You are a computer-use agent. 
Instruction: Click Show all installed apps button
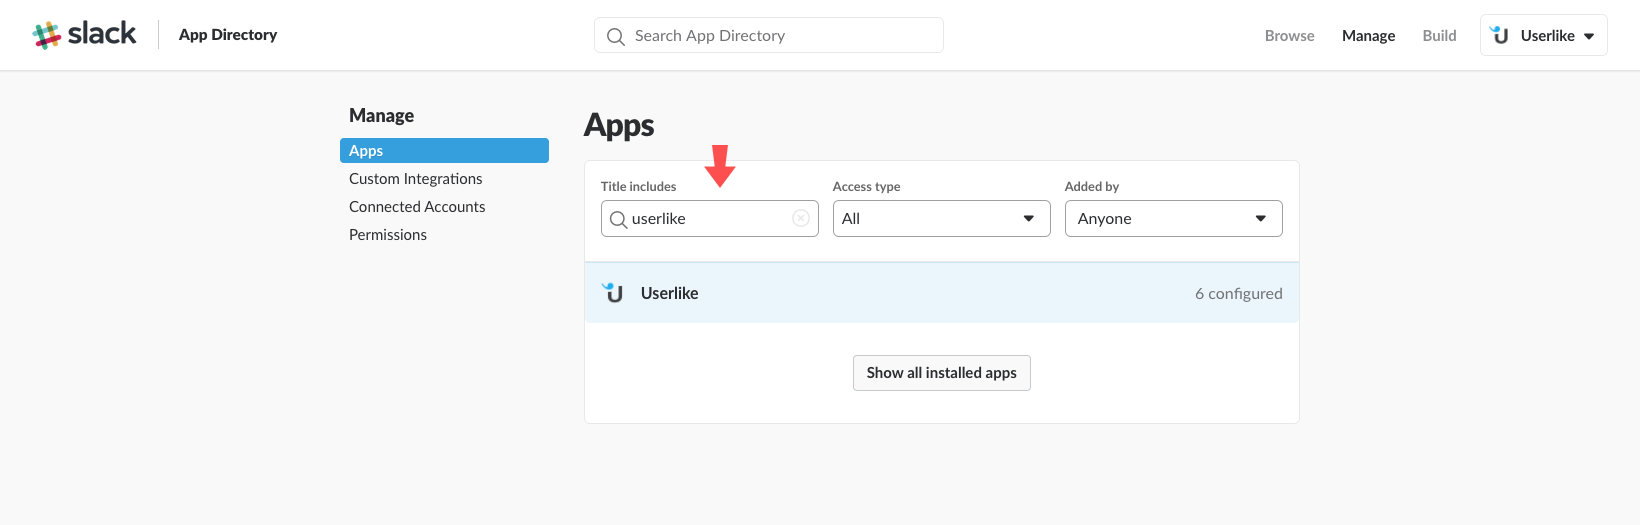tap(941, 372)
